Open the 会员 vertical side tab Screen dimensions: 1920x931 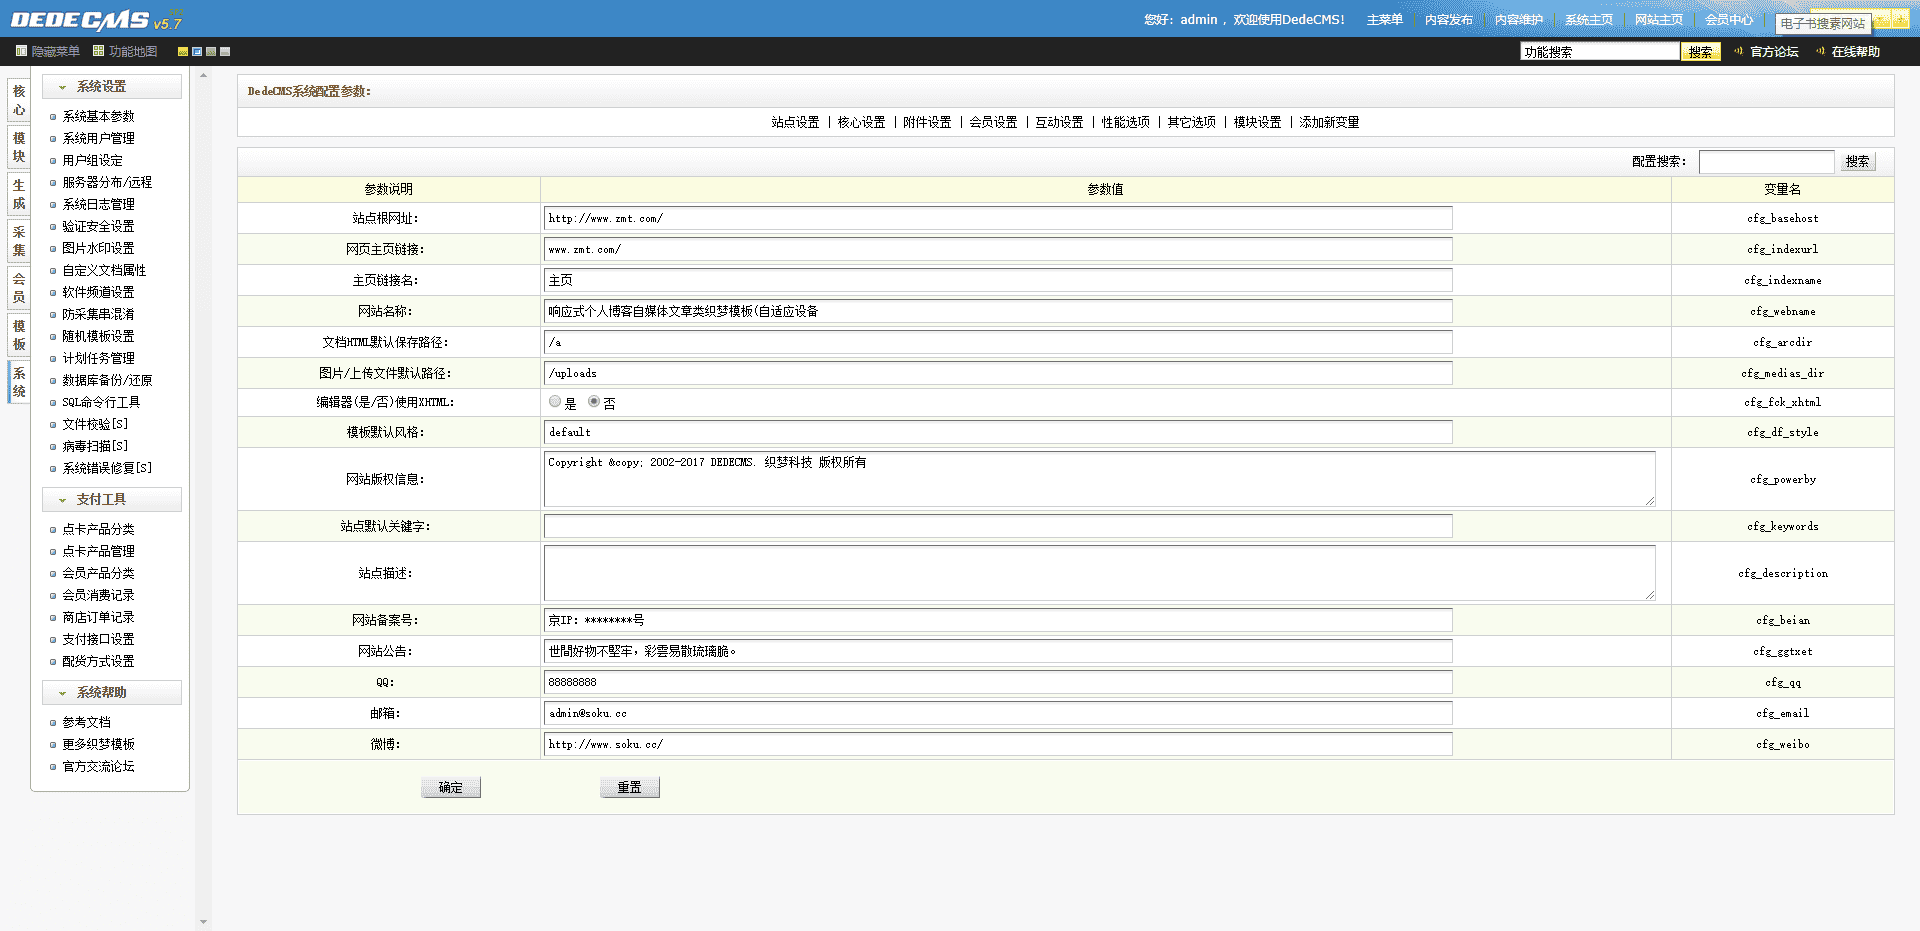19,288
